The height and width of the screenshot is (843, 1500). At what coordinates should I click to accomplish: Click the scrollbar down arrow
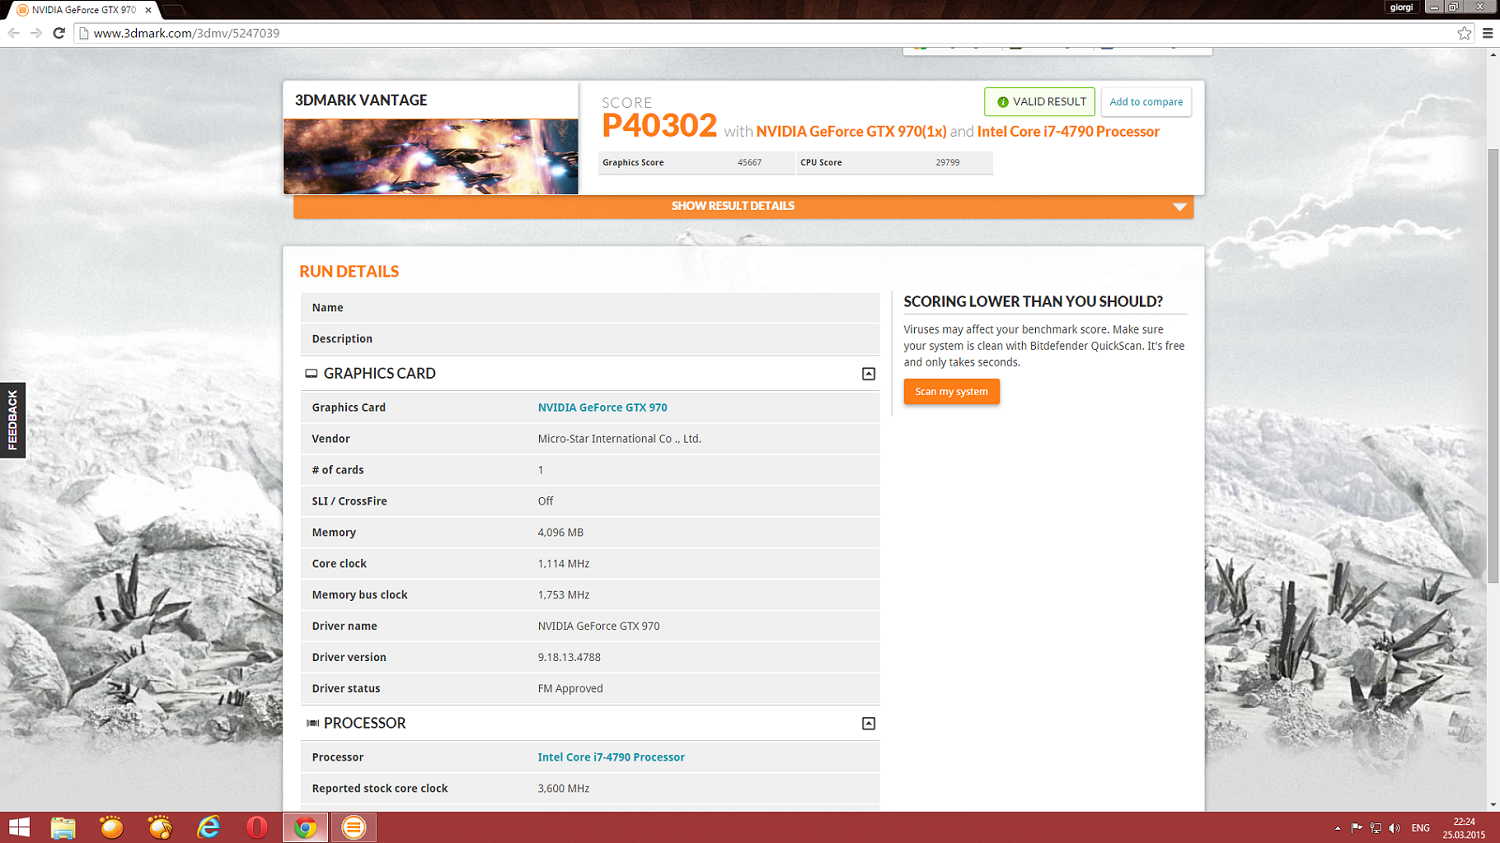1493,804
